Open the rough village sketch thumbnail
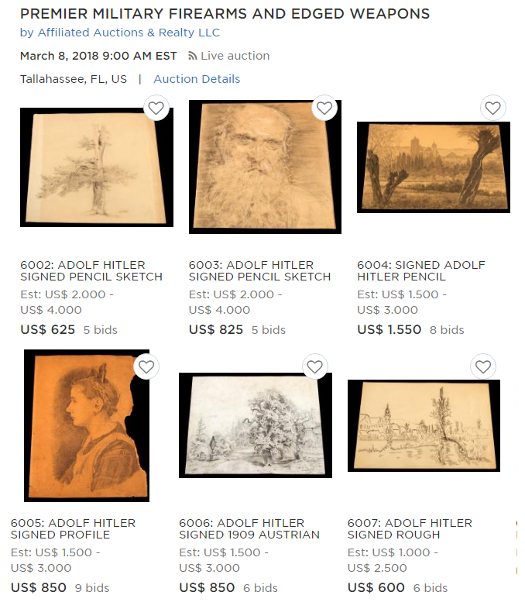Screen dimensions: 525x609 pyautogui.click(x=424, y=426)
